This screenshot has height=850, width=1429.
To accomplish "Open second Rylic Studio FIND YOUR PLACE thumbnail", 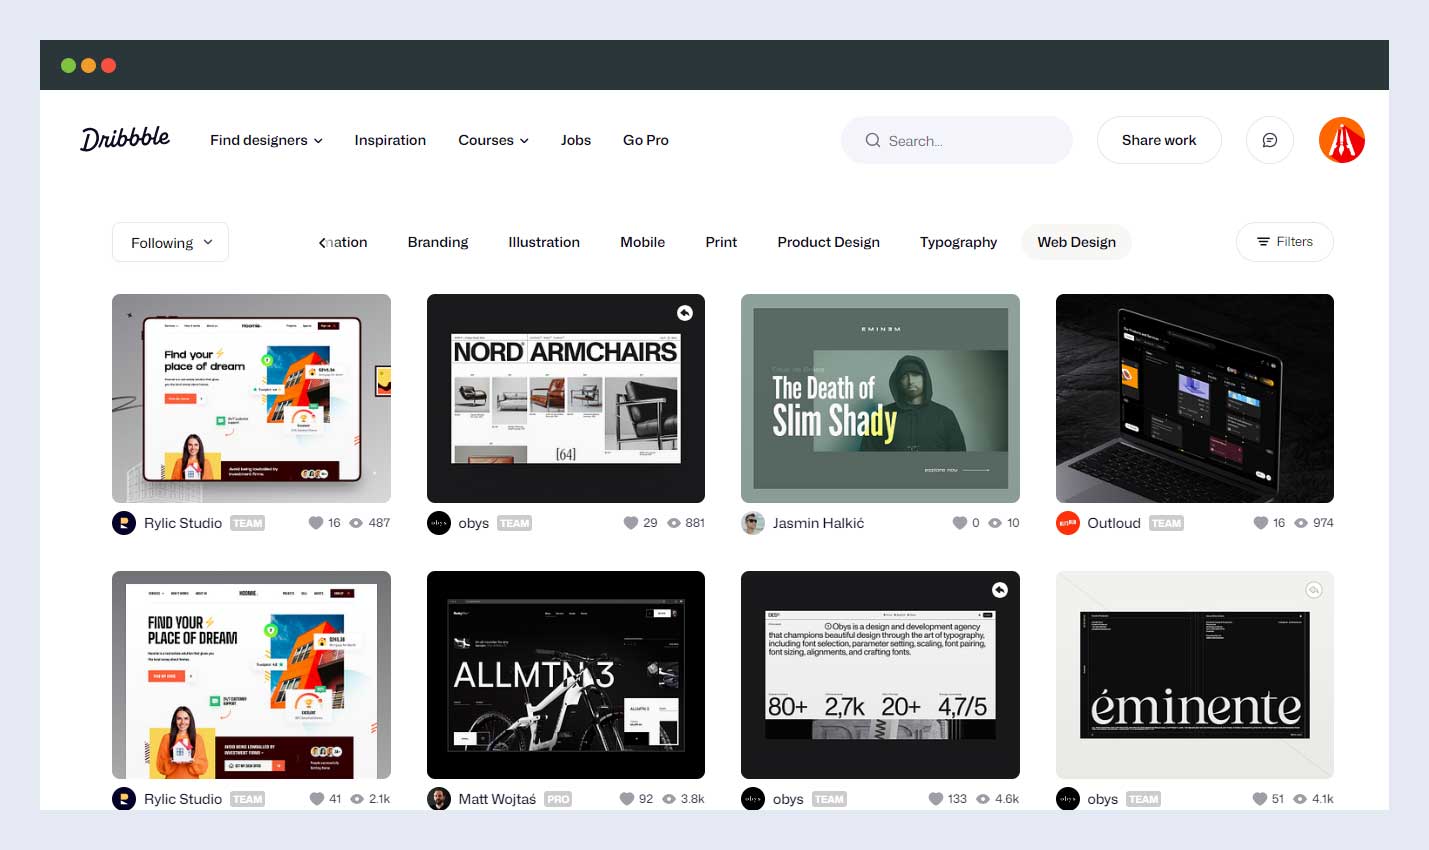I will pyautogui.click(x=251, y=675).
